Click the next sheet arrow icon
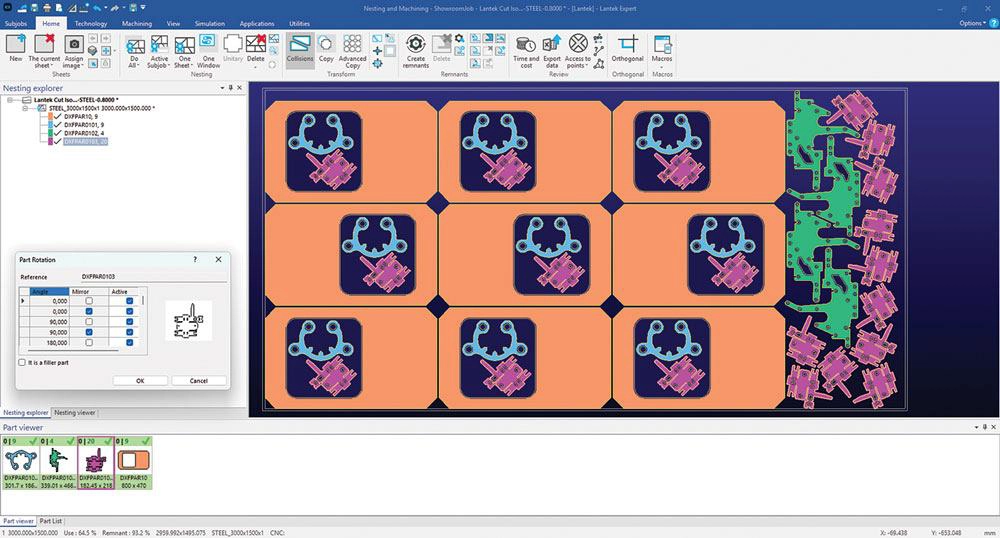The width and height of the screenshot is (1000, 538). tap(106, 39)
